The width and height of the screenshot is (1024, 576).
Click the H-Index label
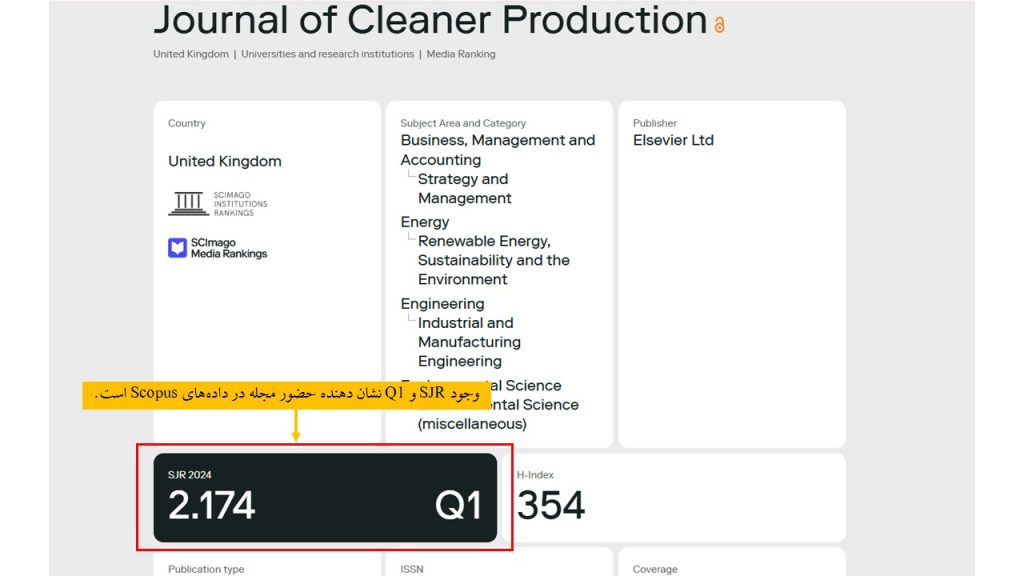pos(535,475)
